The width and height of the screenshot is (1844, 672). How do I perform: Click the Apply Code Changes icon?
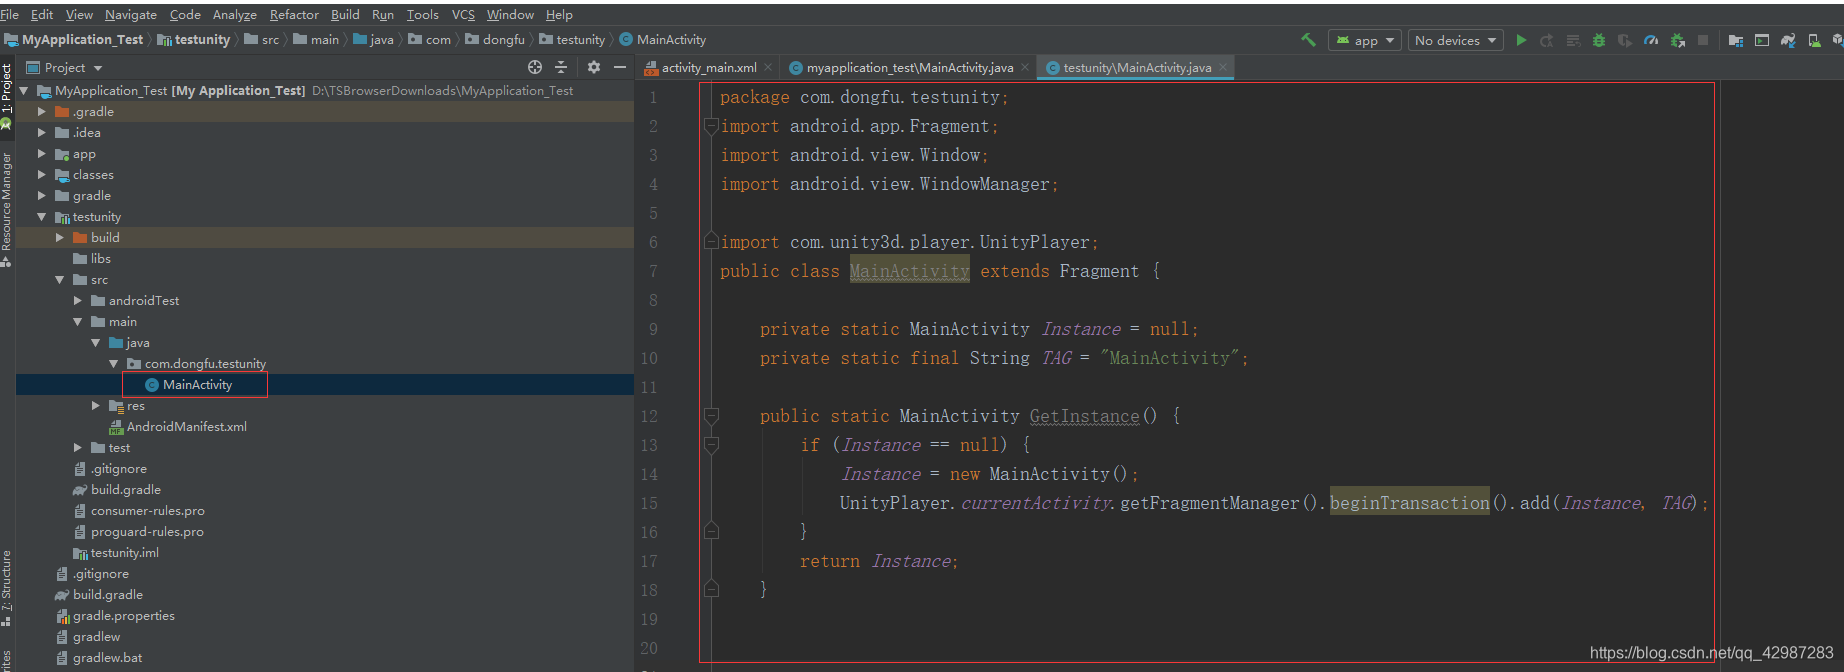1573,40
